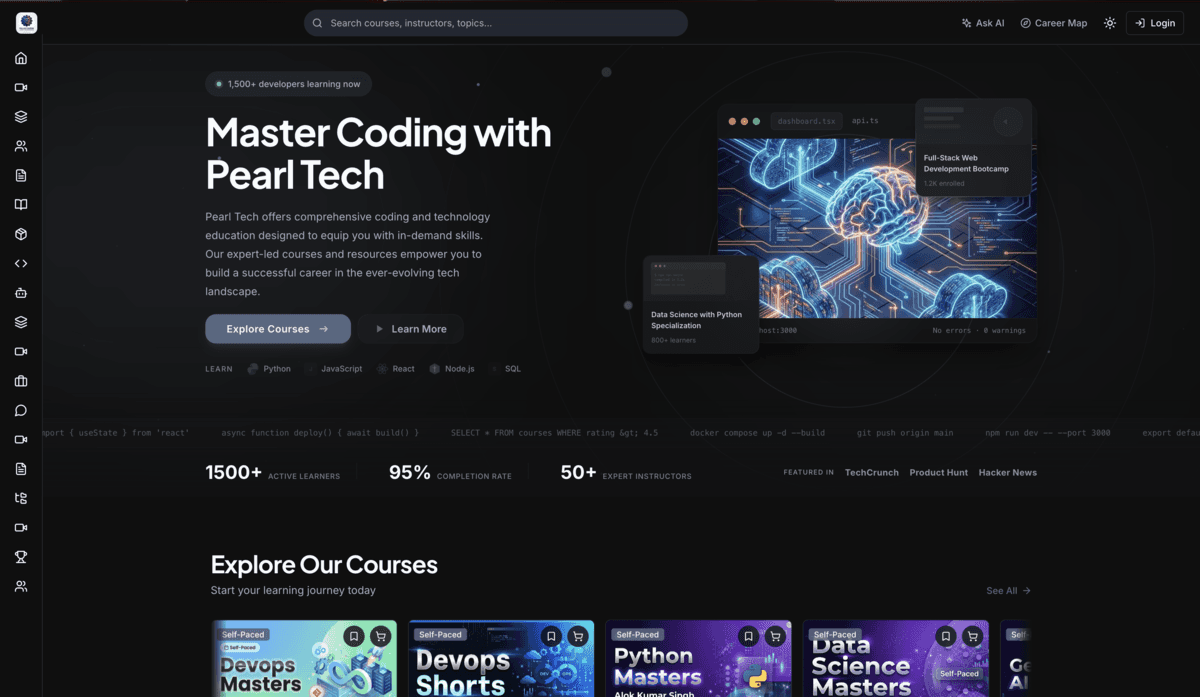Switch to the api.ts tab

pyautogui.click(x=864, y=120)
